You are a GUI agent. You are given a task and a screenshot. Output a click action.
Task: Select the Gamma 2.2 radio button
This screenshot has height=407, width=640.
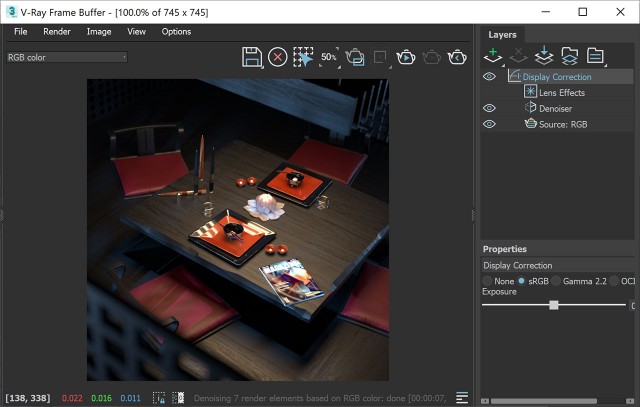[557, 281]
